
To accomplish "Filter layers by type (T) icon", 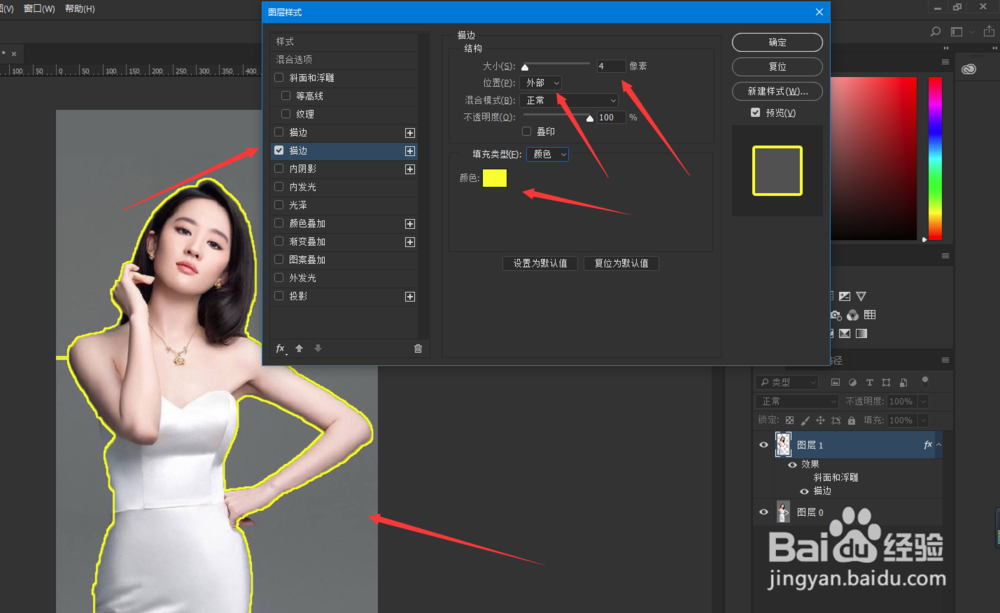I will 869,382.
